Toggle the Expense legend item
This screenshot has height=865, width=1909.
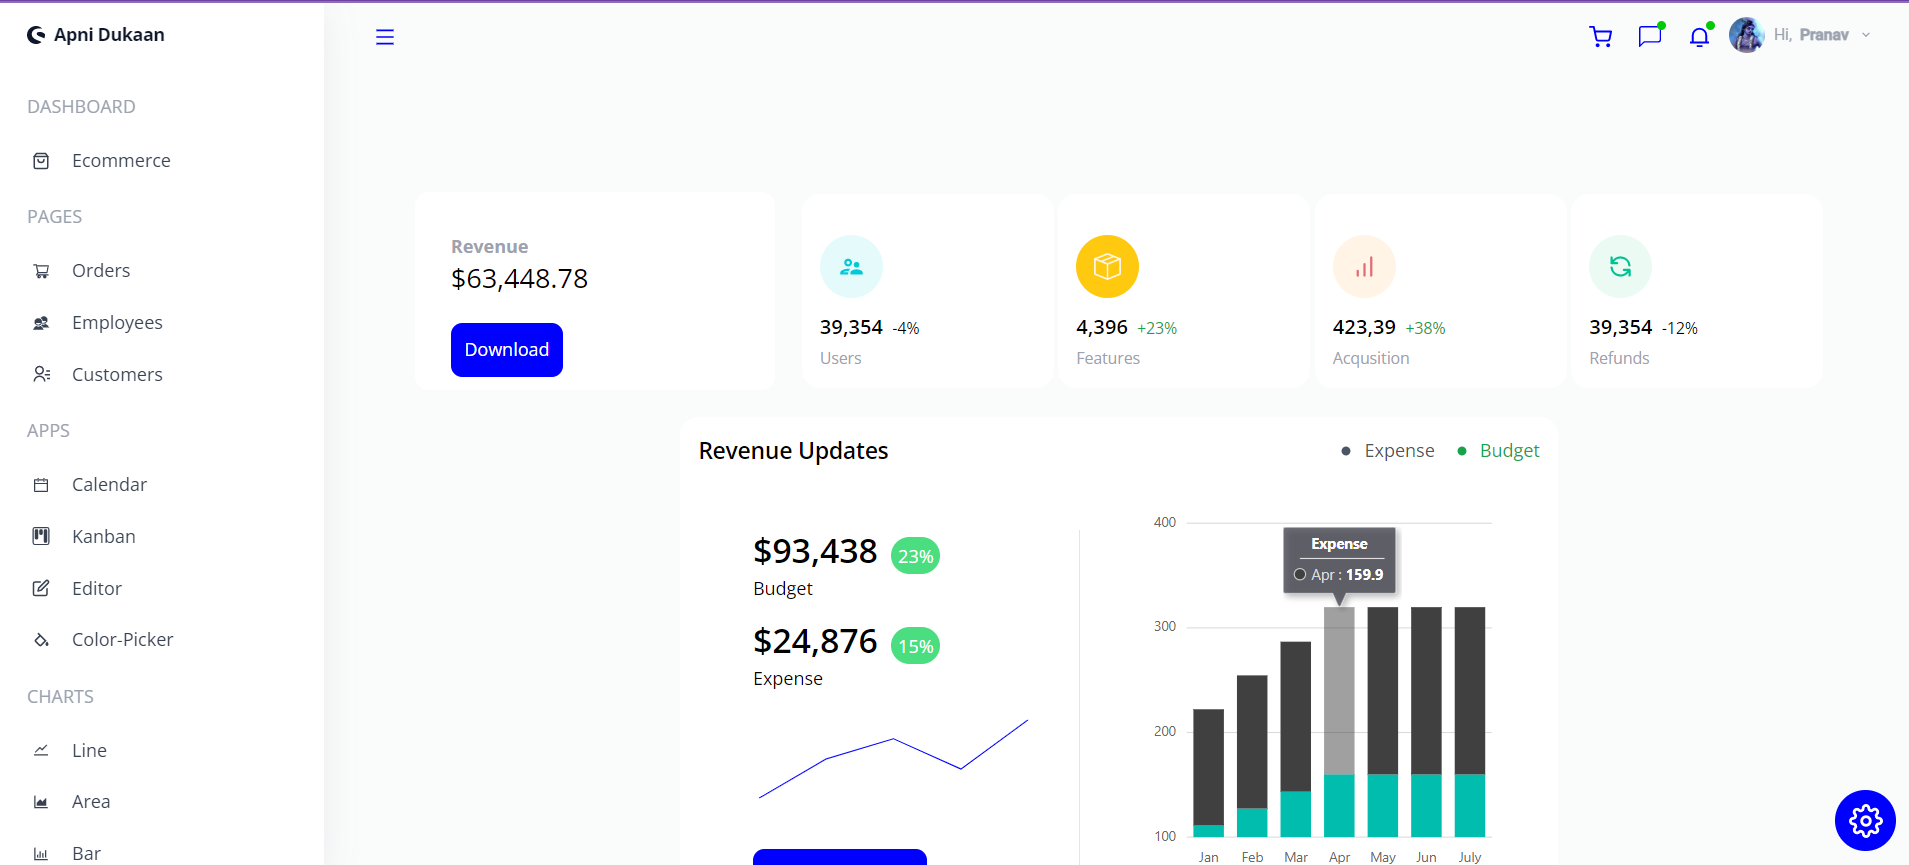click(x=1388, y=451)
